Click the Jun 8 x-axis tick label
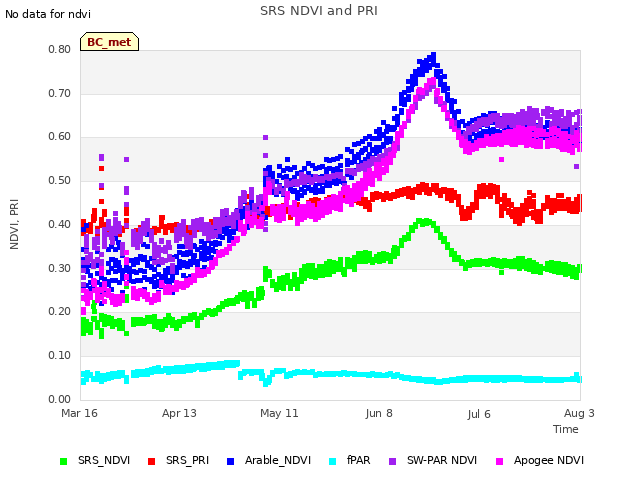The width and height of the screenshot is (640, 480). pos(379,413)
